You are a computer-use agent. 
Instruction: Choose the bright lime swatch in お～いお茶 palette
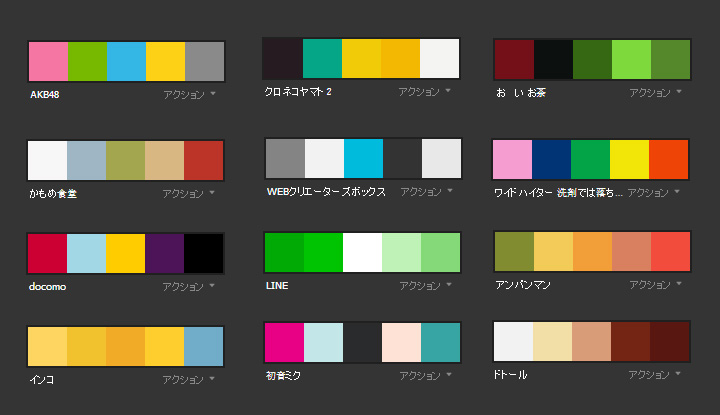pos(631,60)
